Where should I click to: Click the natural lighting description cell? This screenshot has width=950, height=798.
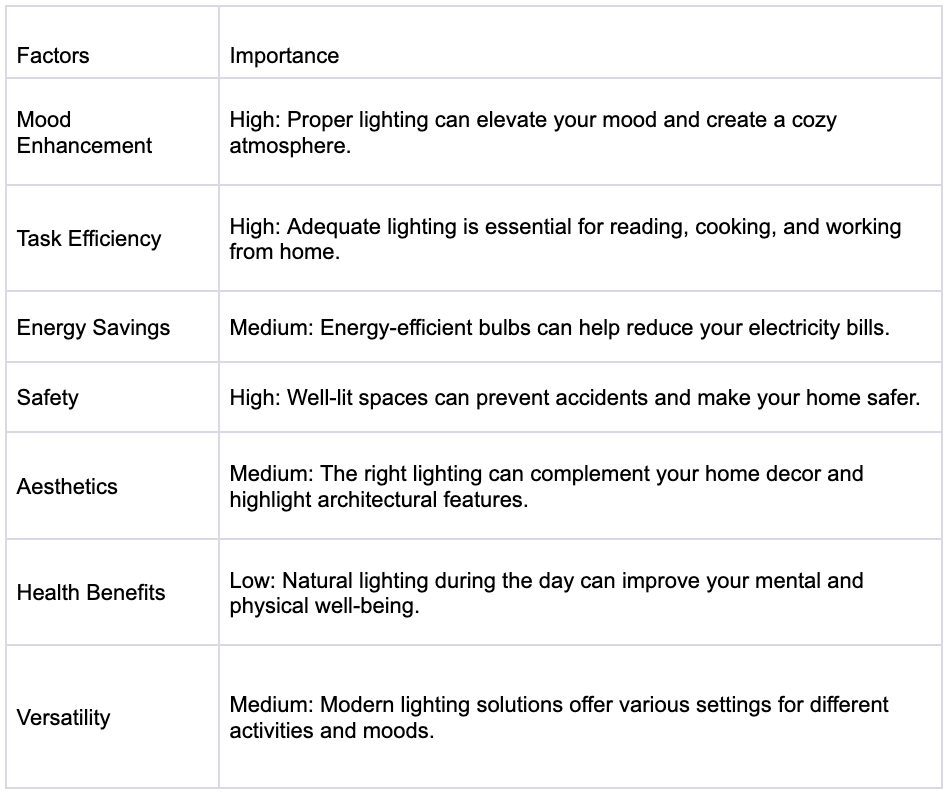pos(580,592)
